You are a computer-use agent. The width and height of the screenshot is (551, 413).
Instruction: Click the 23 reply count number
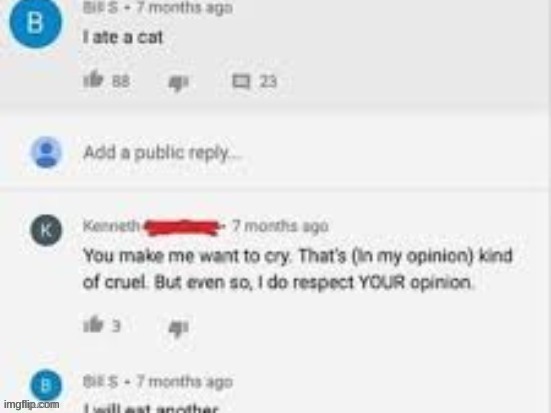(268, 82)
